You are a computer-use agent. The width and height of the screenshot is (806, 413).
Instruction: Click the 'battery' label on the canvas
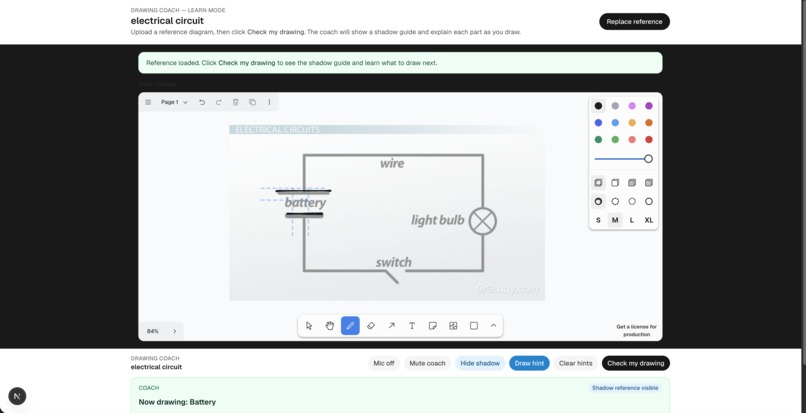(x=305, y=202)
